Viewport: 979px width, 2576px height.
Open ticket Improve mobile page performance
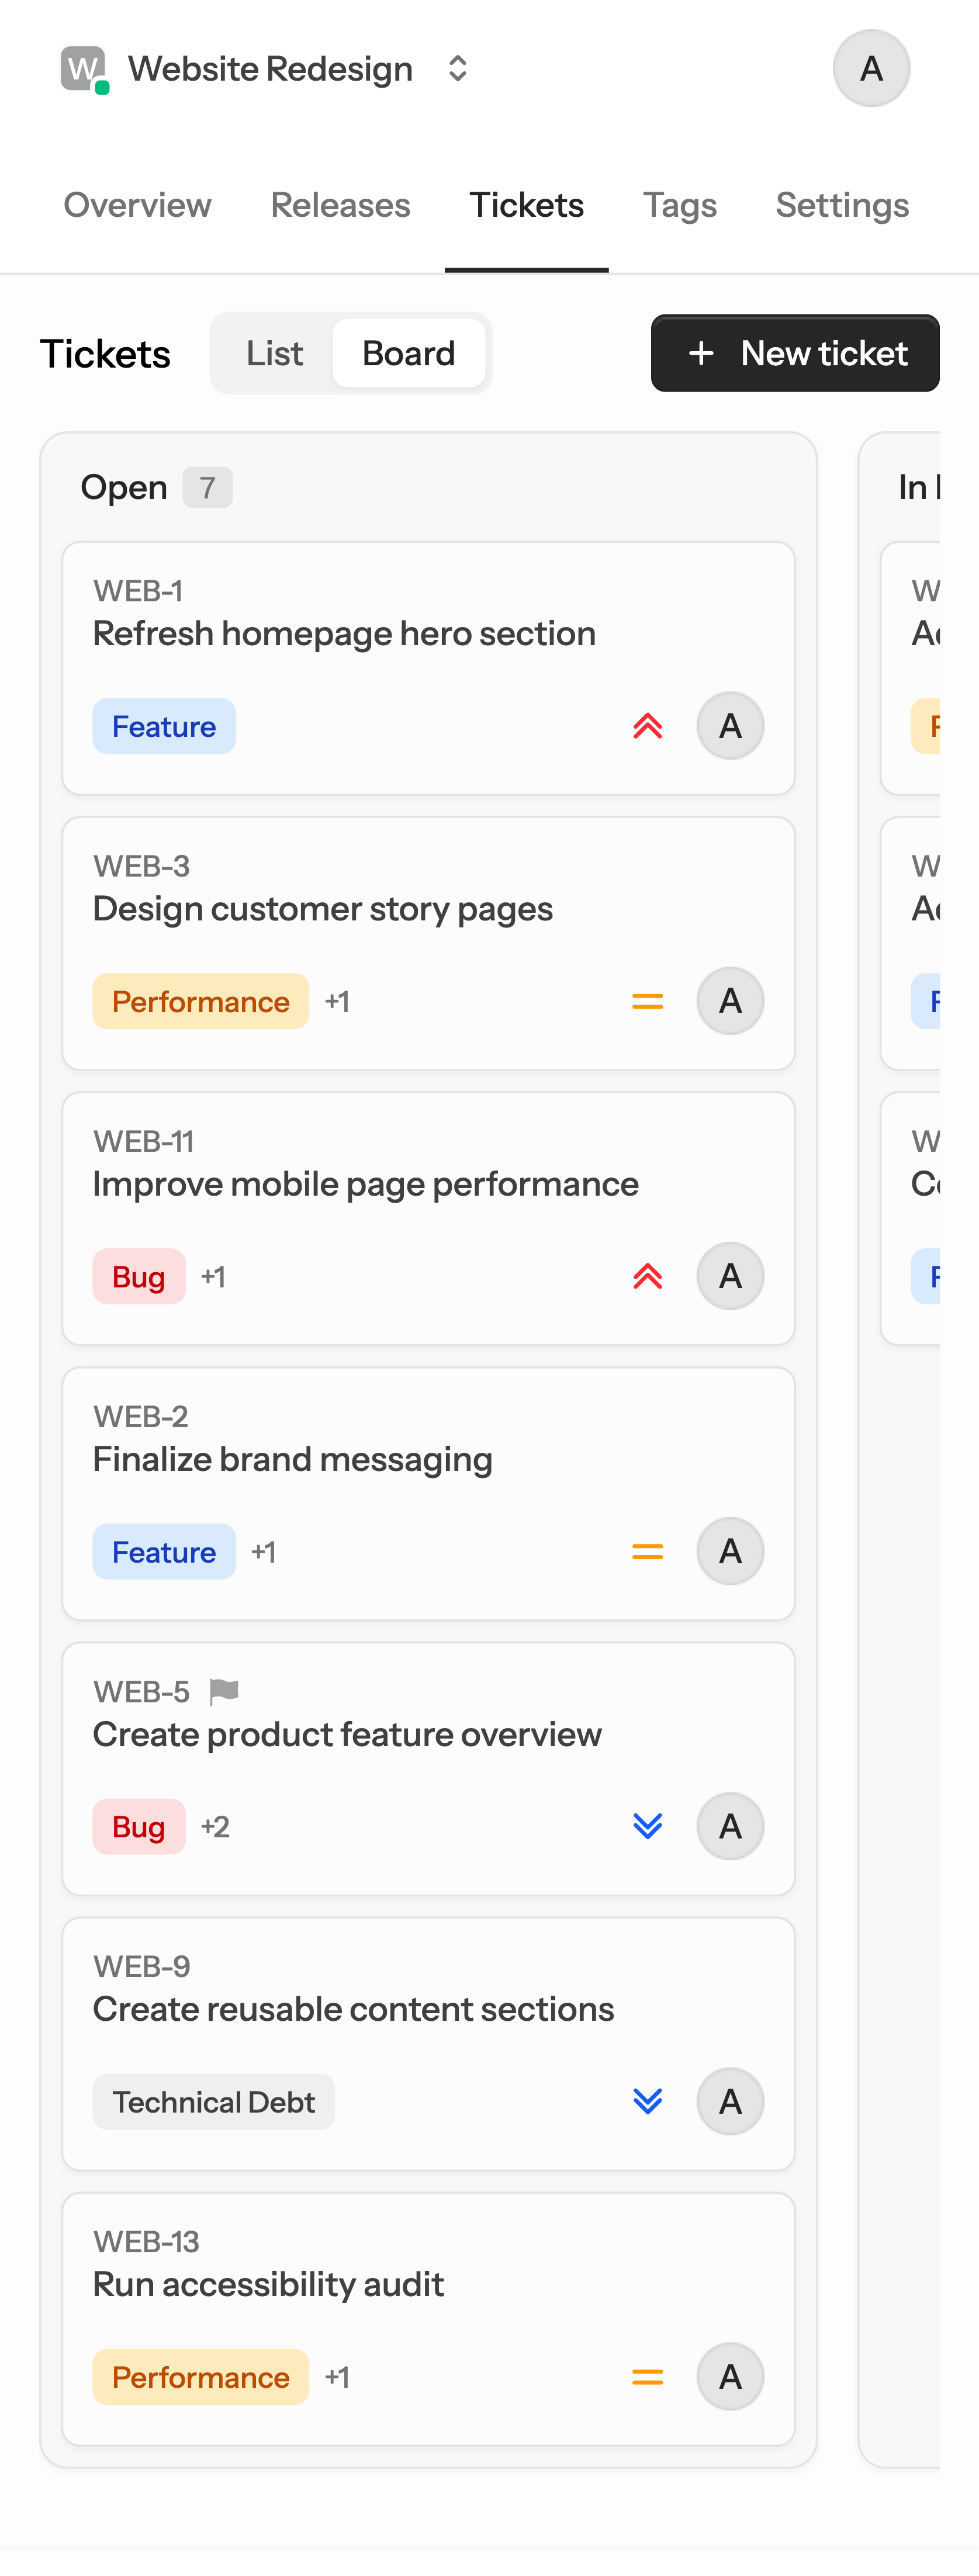(x=366, y=1184)
